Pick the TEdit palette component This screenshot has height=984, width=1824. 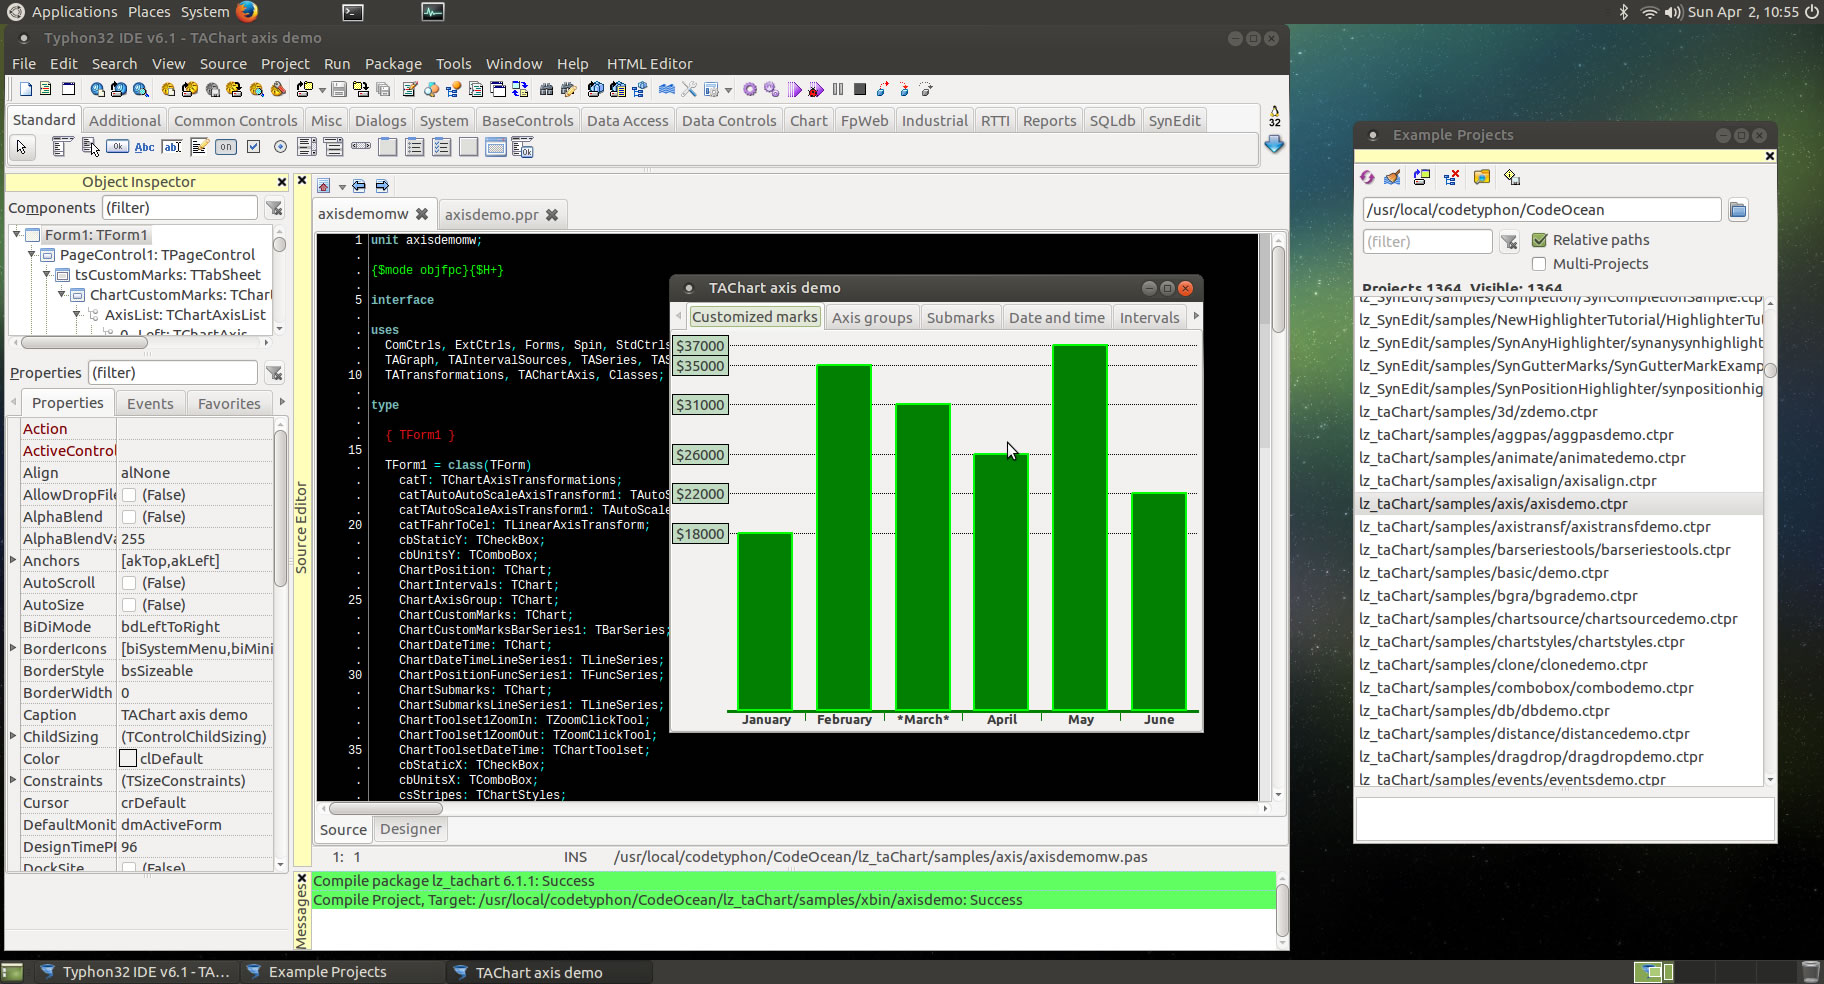(x=172, y=147)
